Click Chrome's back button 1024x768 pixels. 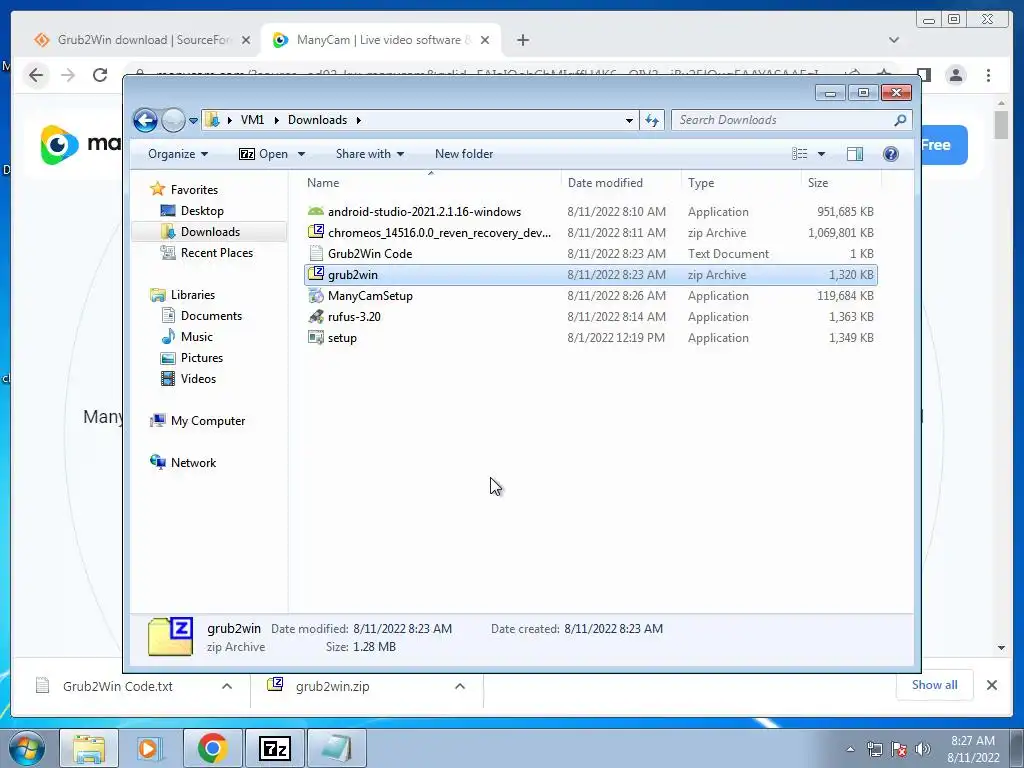pyautogui.click(x=36, y=75)
